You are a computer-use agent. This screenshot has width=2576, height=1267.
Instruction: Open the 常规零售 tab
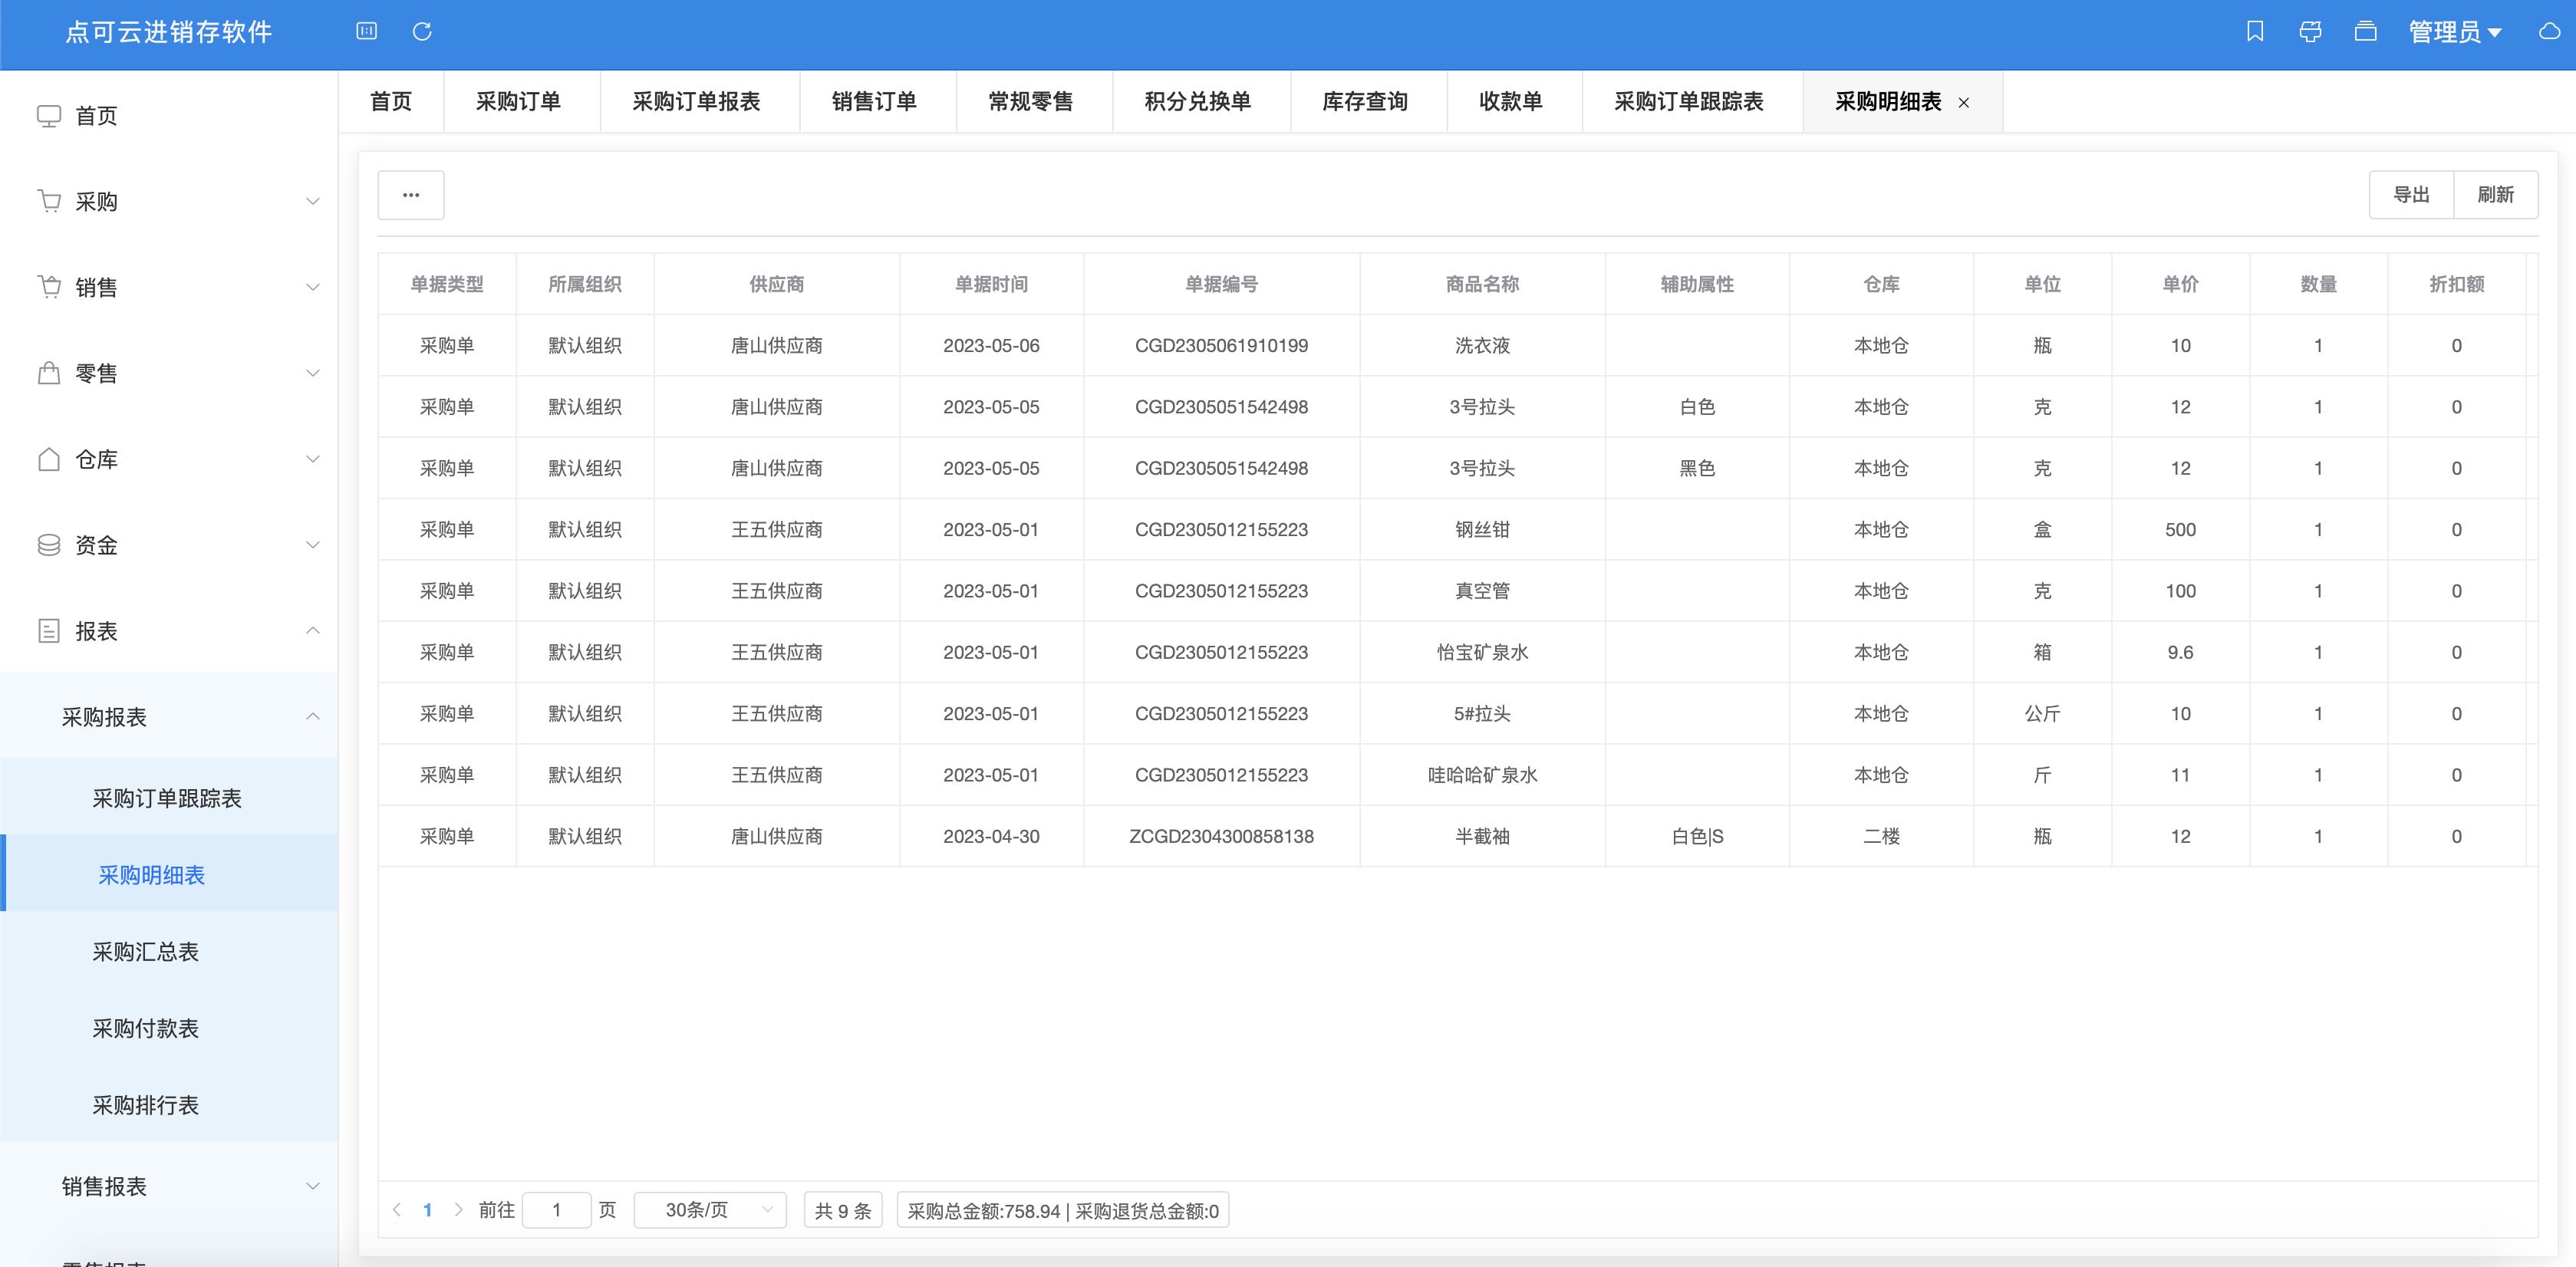(x=1030, y=101)
